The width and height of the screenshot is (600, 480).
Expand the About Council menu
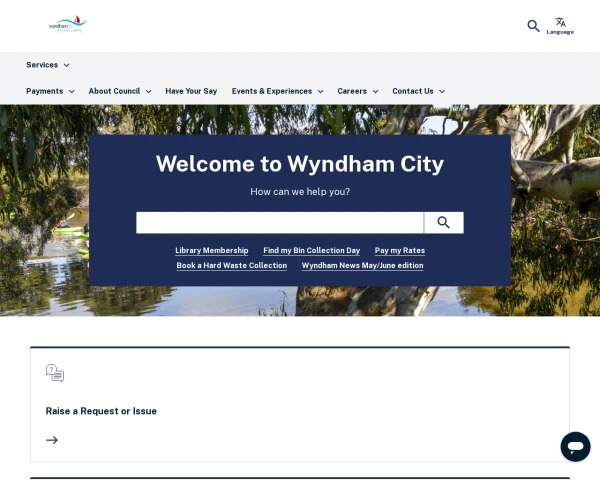pos(120,91)
